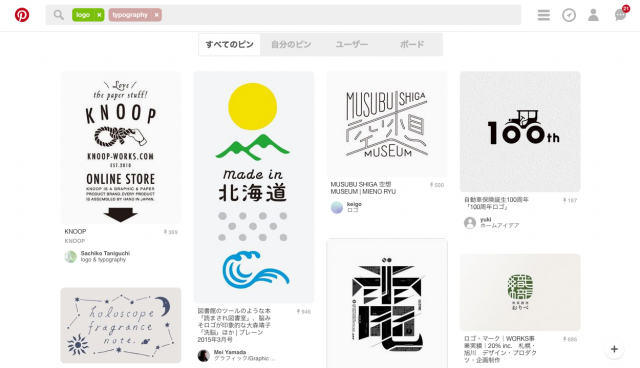640x368 pixels.
Task: Click the Pinterest logo
Action: coord(22,15)
